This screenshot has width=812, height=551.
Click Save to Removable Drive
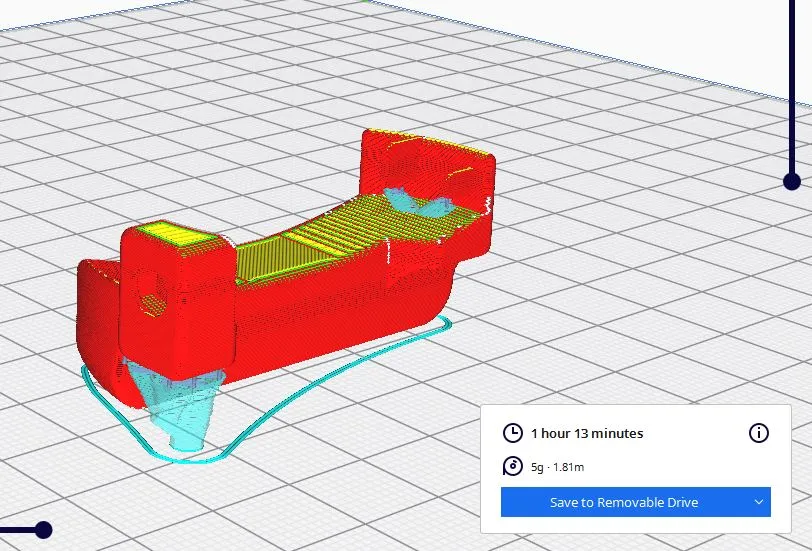tap(623, 502)
